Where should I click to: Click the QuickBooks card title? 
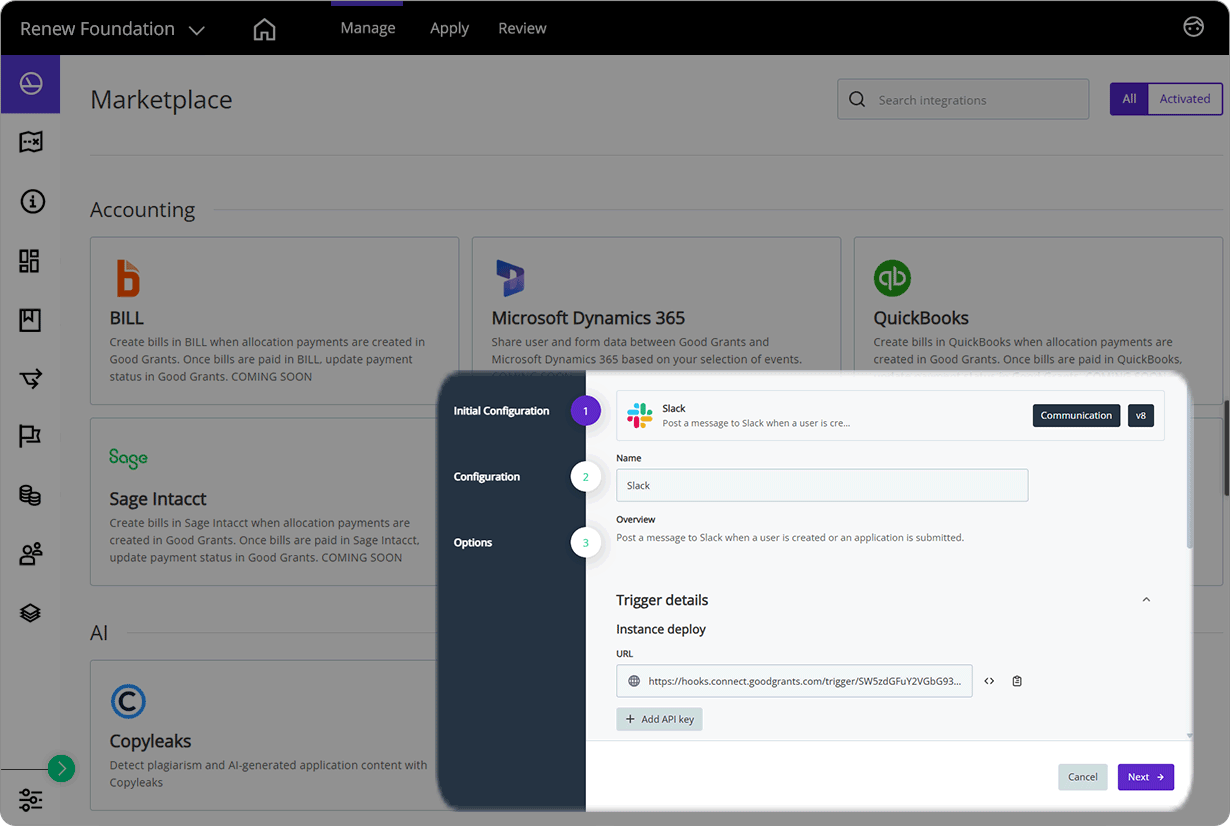click(x=921, y=318)
